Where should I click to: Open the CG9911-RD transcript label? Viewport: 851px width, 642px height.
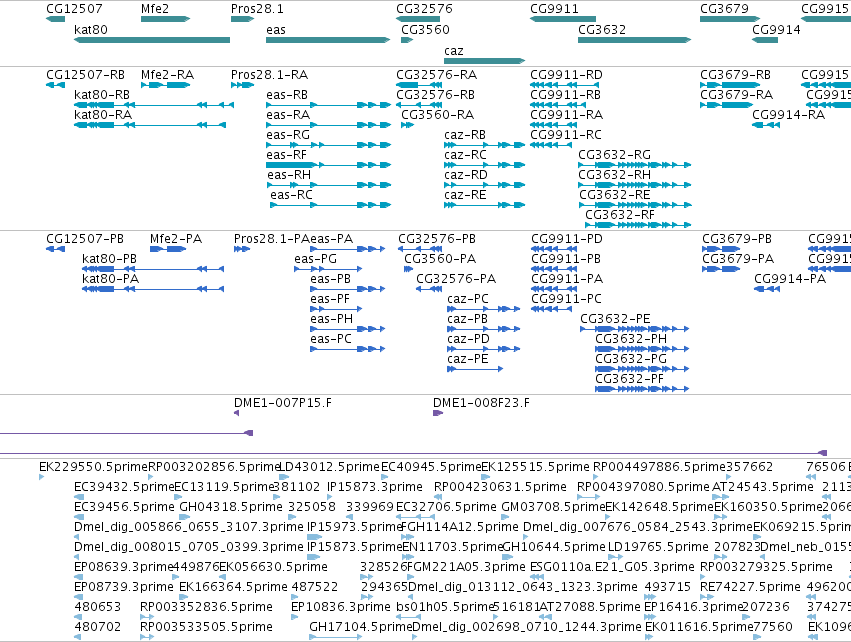[567, 74]
